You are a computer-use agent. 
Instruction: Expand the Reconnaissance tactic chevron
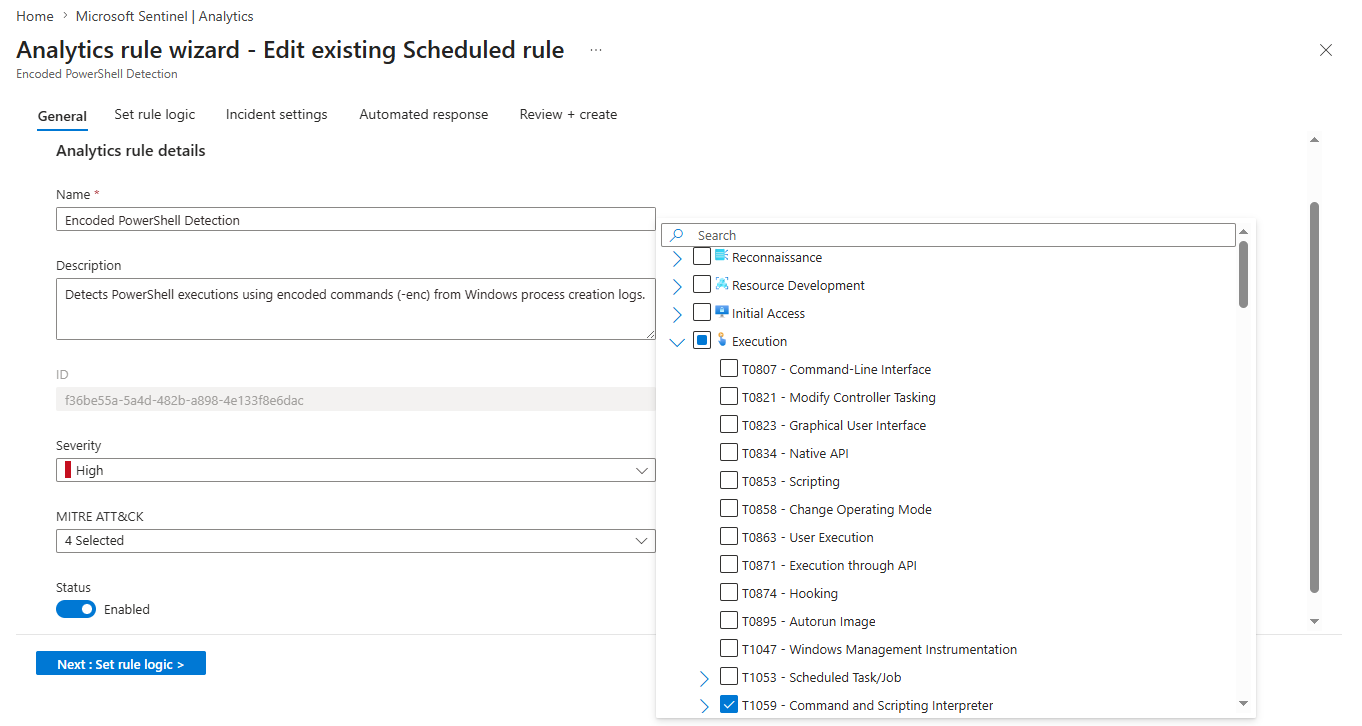(677, 258)
